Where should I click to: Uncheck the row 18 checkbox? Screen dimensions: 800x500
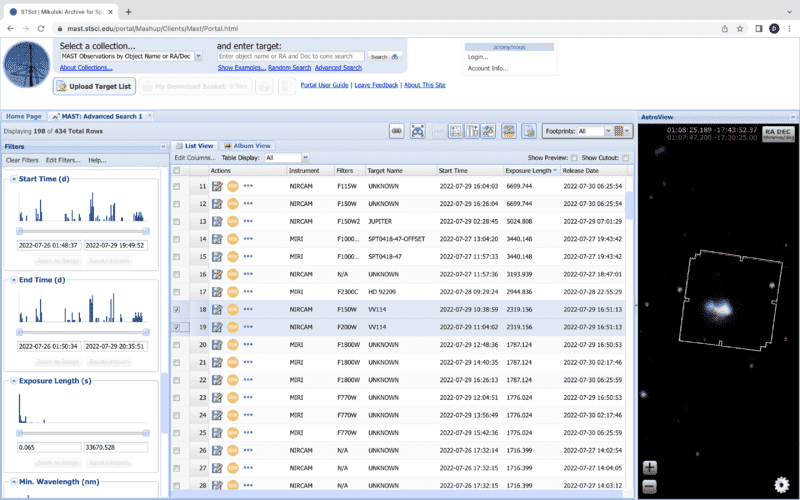tap(177, 310)
